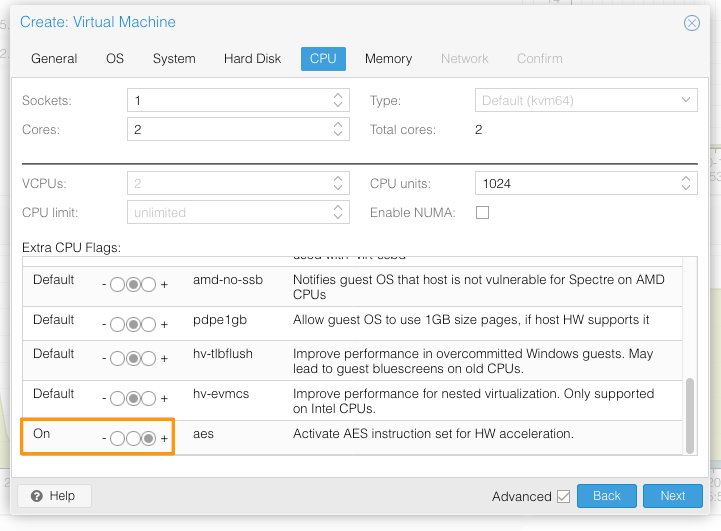Click the CPU units spinner arrows
Screen dimensions: 721x531
point(686,184)
